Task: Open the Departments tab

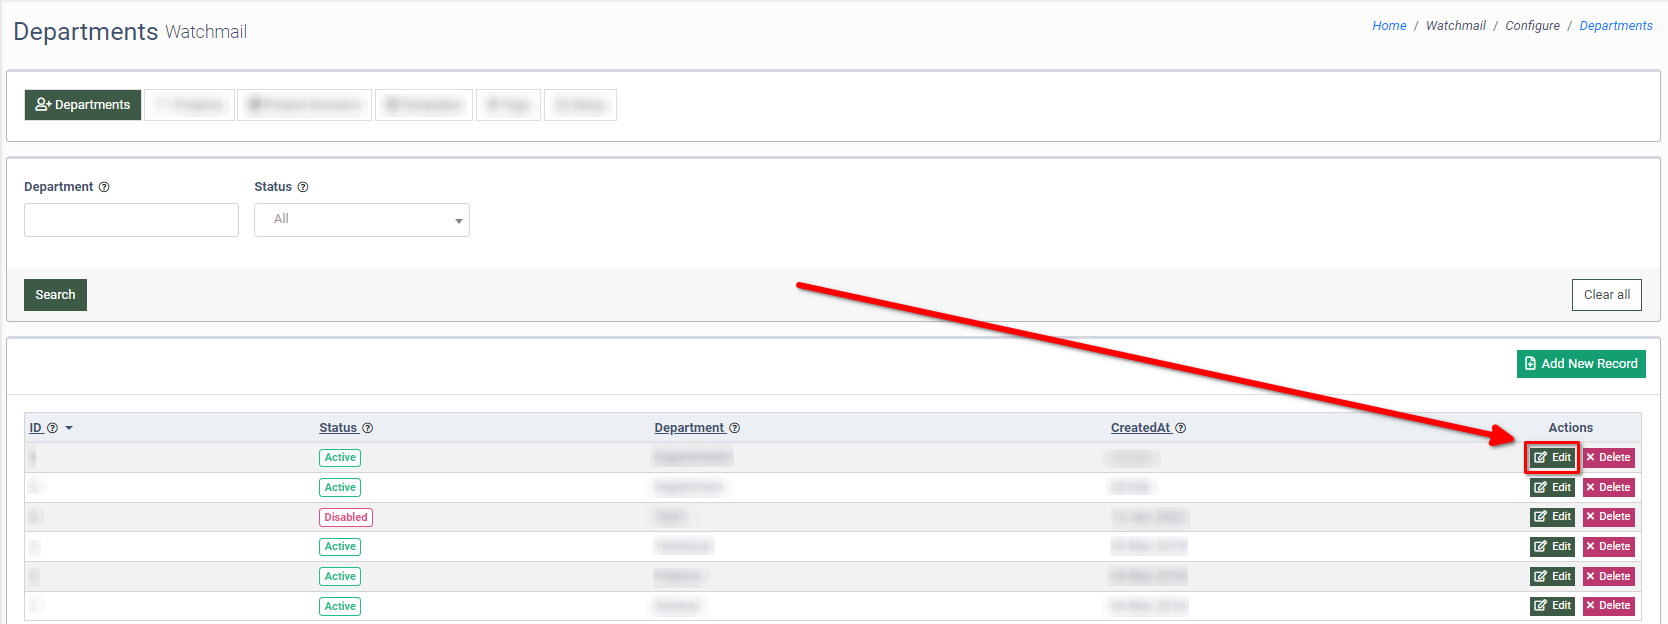Action: pyautogui.click(x=83, y=105)
